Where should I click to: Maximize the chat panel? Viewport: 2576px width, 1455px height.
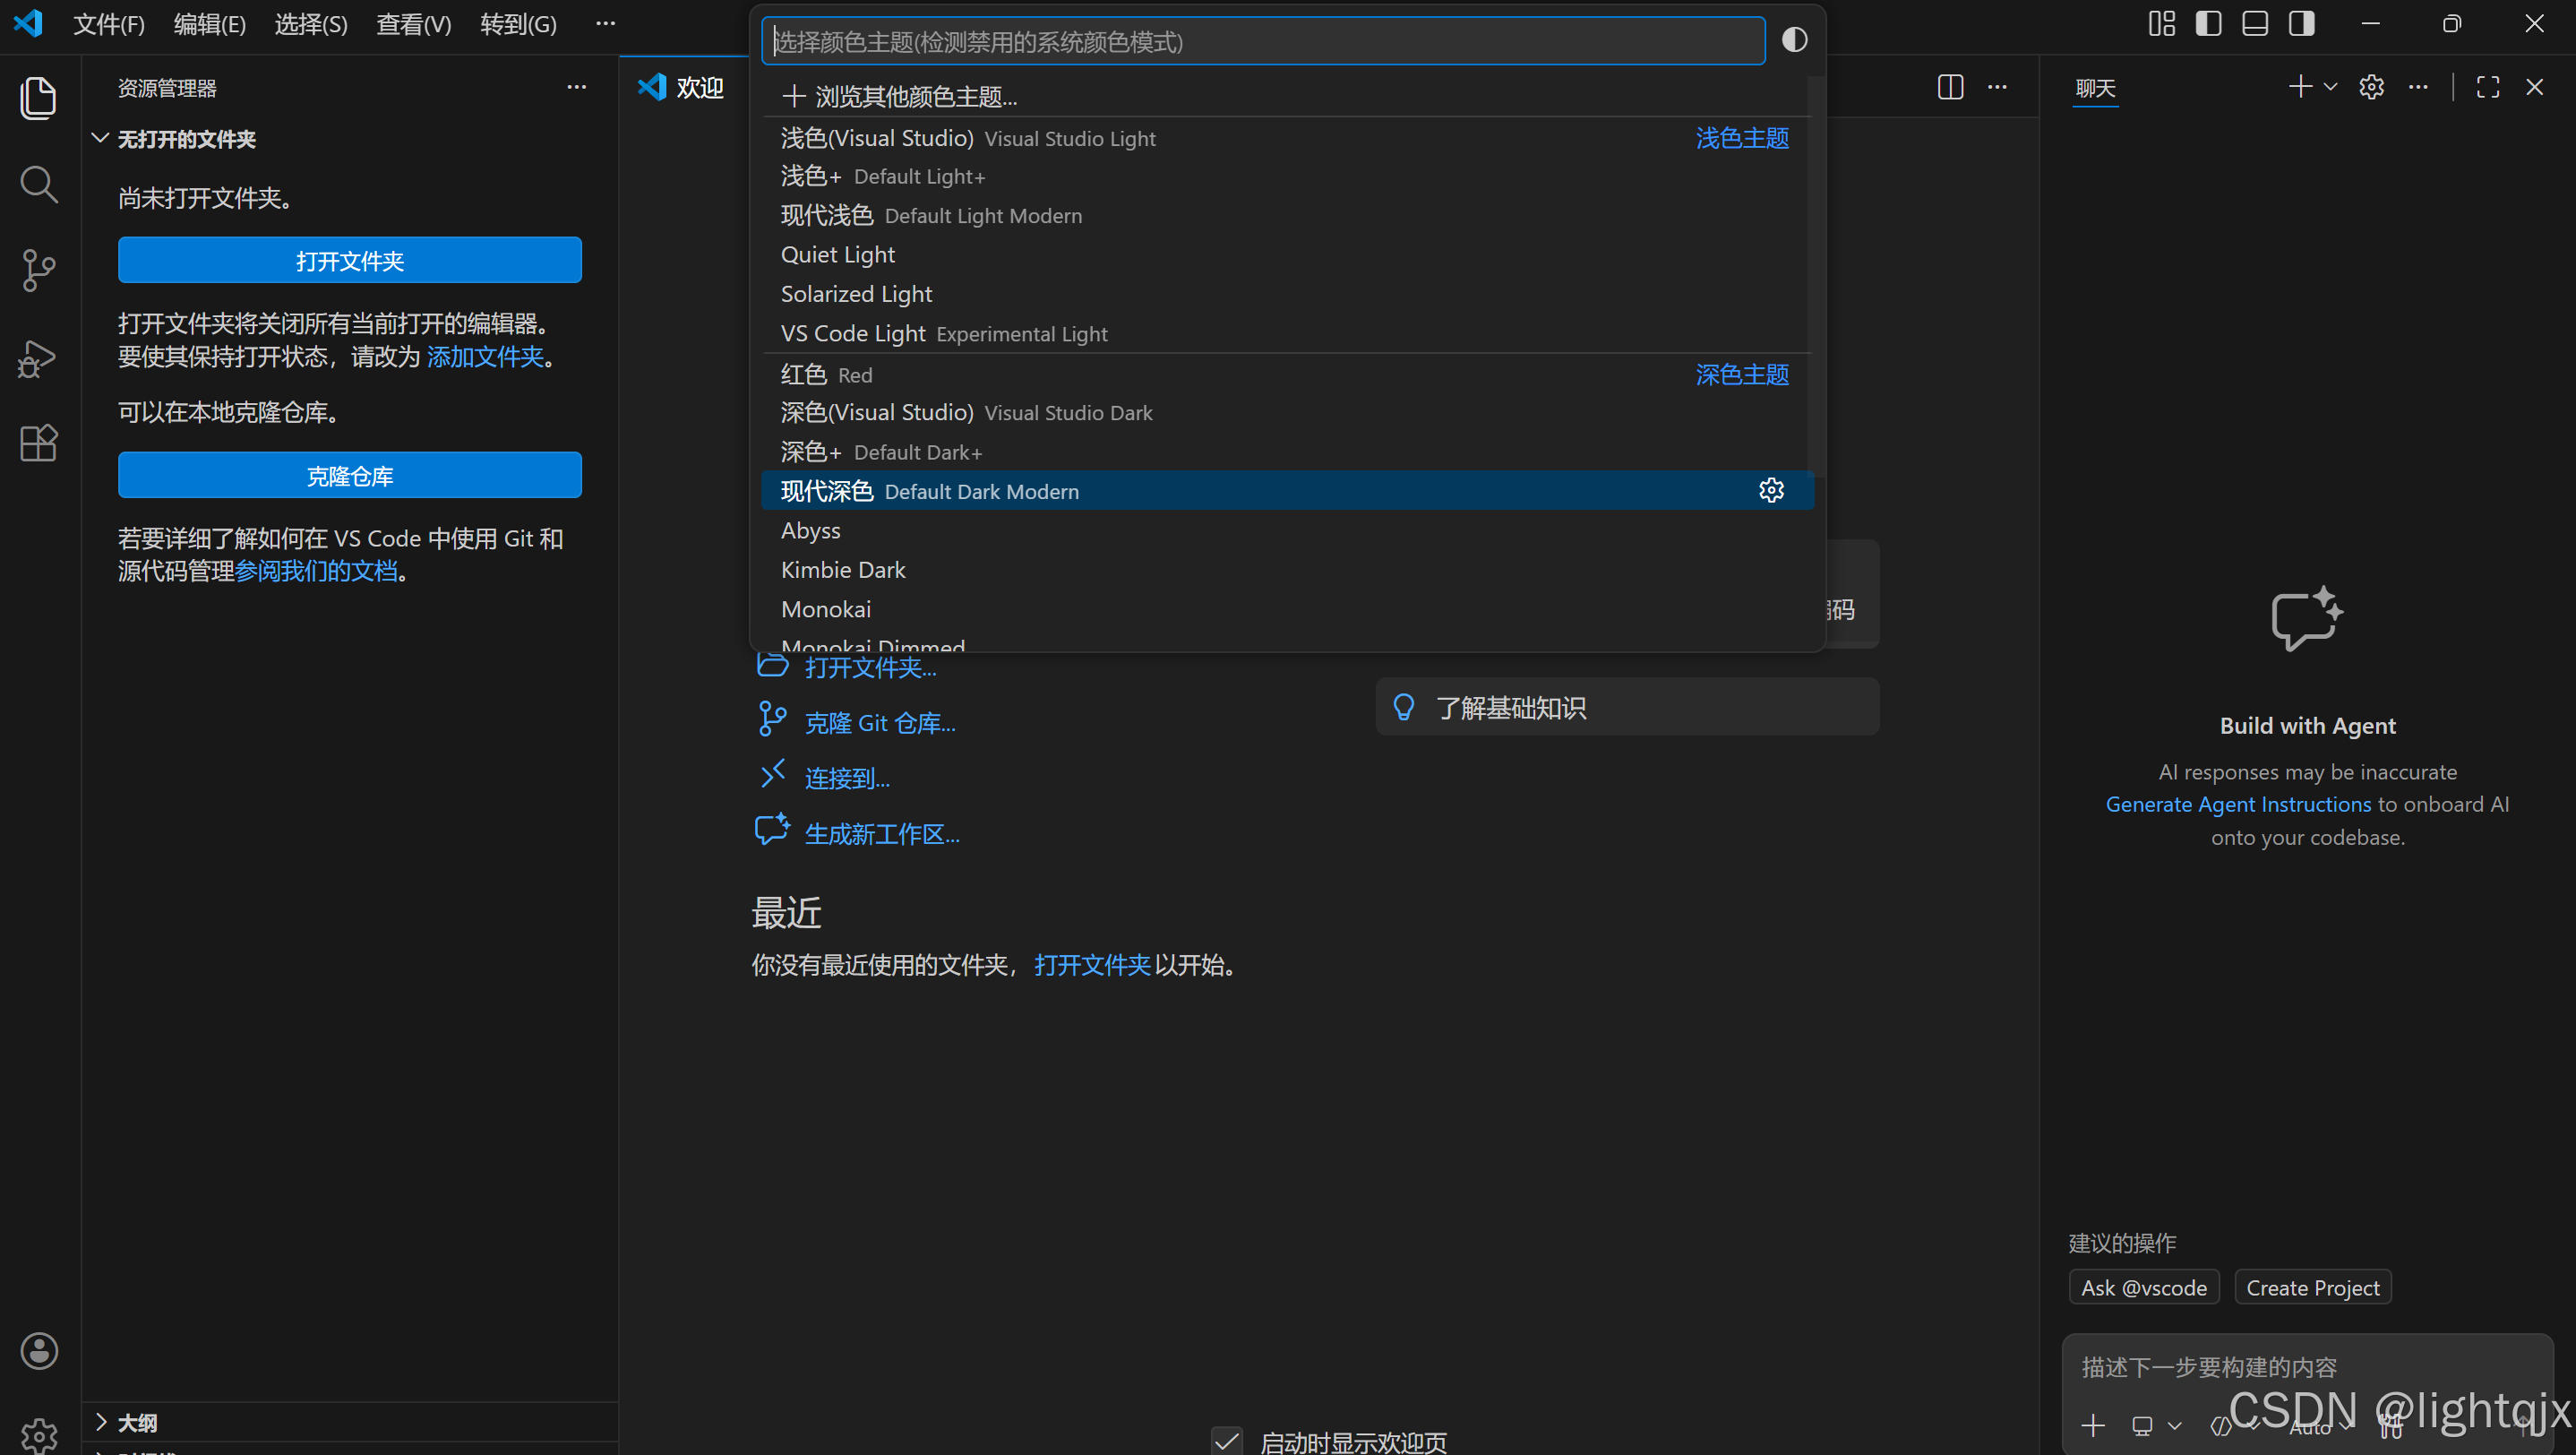[2488, 88]
